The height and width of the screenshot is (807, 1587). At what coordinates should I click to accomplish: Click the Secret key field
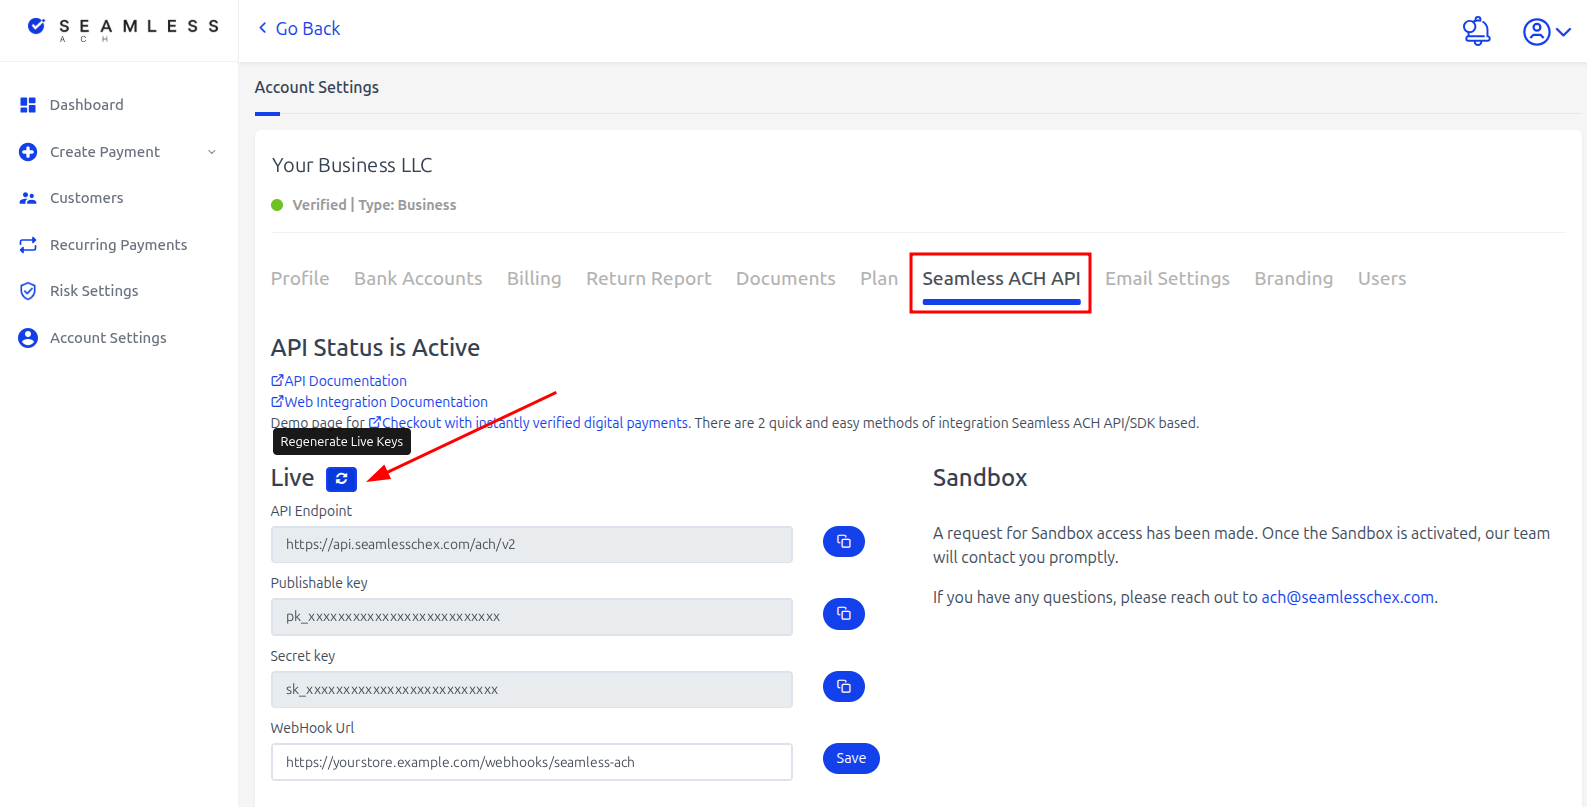[x=532, y=690]
